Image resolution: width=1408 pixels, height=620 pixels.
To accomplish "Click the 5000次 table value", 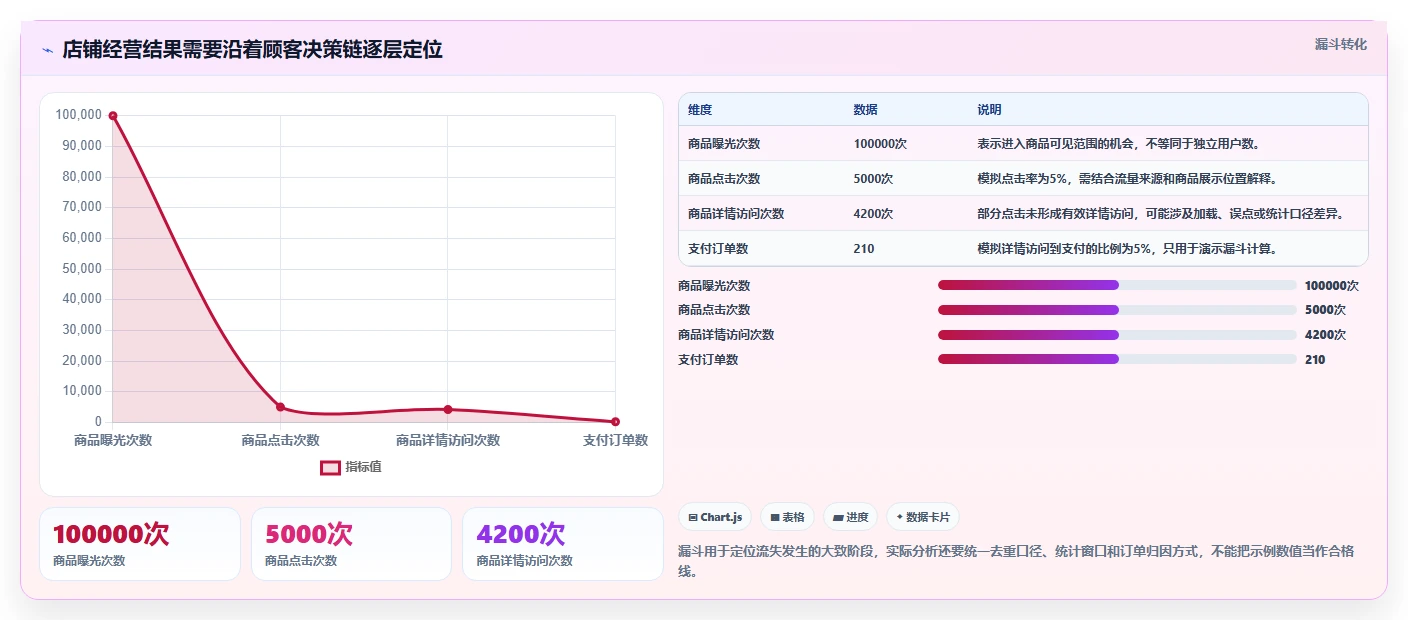I will click(x=873, y=179).
